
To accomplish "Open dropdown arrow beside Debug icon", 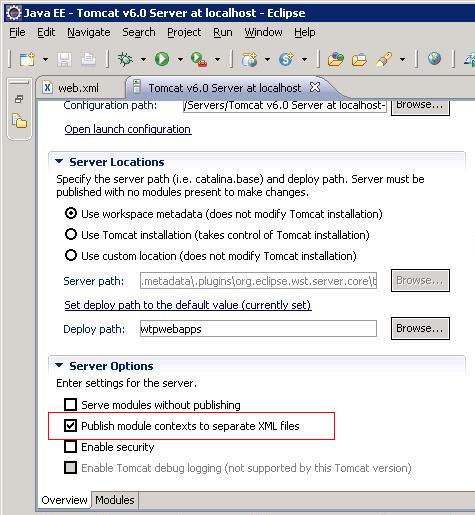I will coord(143,60).
